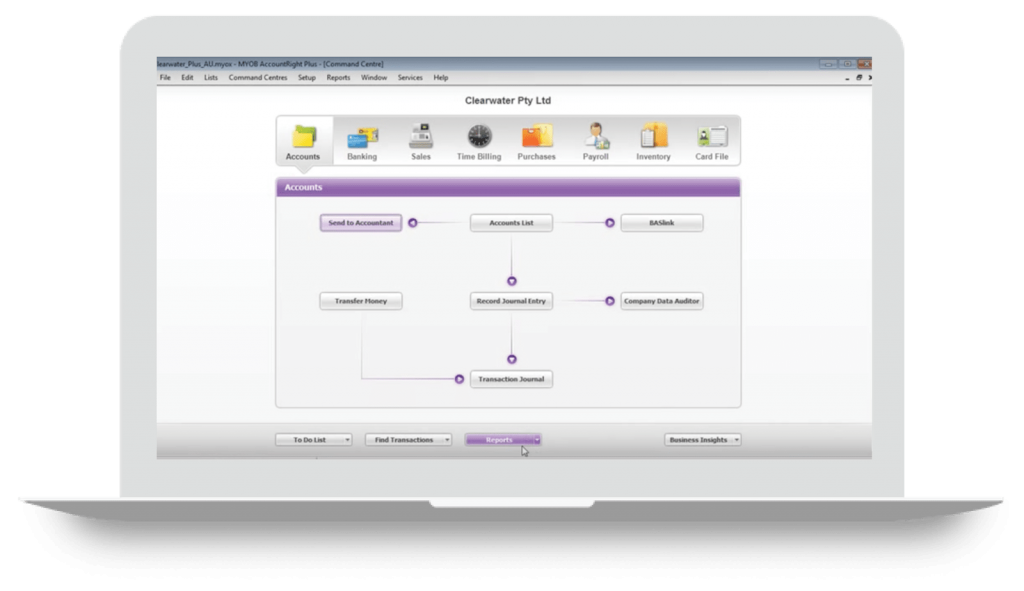Go to the Payroll command centre

coord(596,142)
